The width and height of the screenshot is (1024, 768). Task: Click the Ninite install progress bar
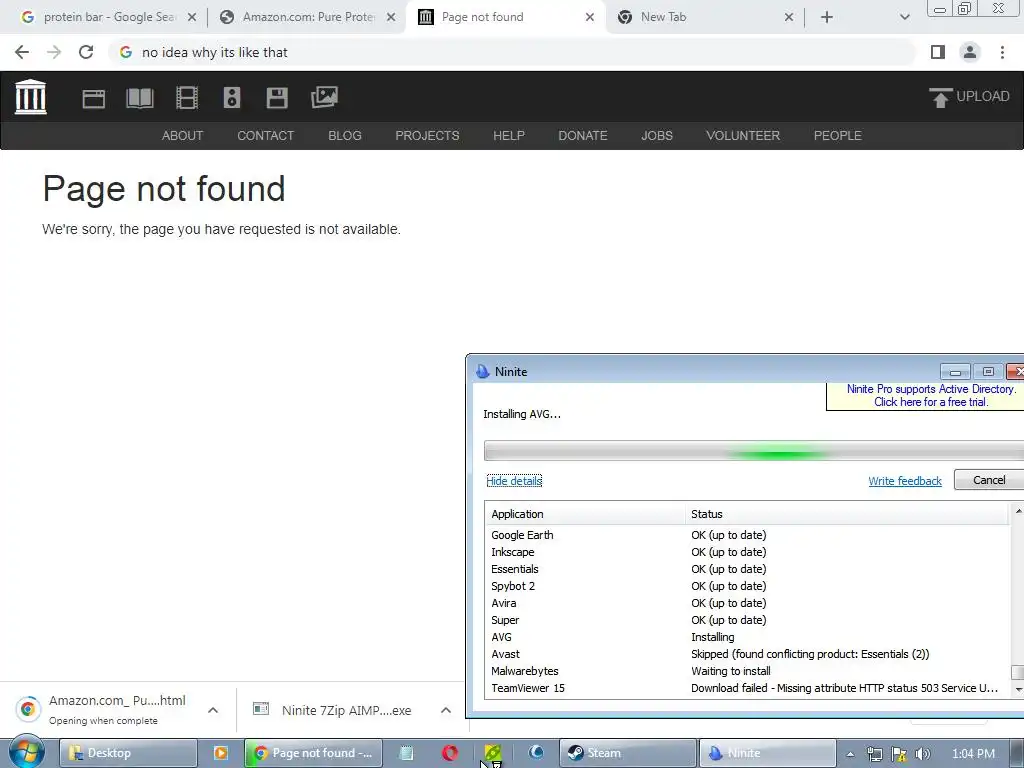[754, 451]
